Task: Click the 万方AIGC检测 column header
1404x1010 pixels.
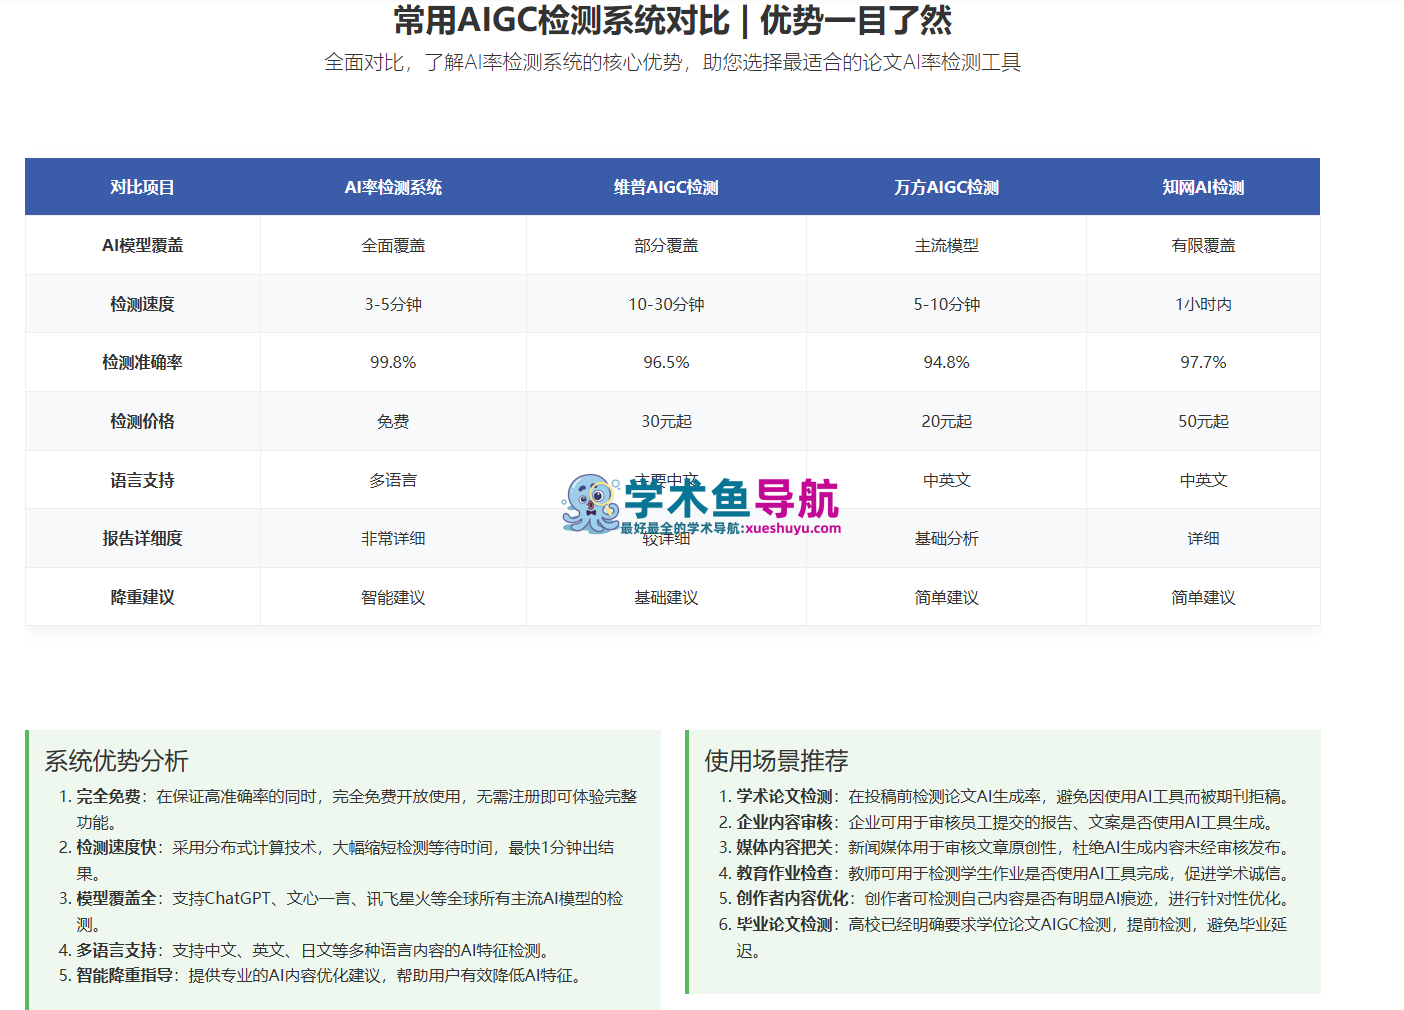Action: pyautogui.click(x=946, y=187)
